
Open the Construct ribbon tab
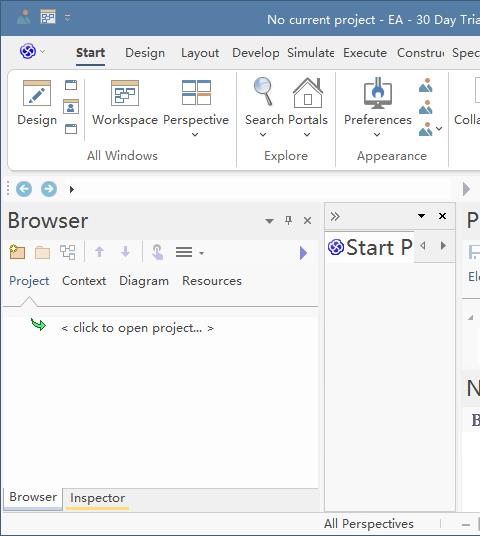pos(421,53)
